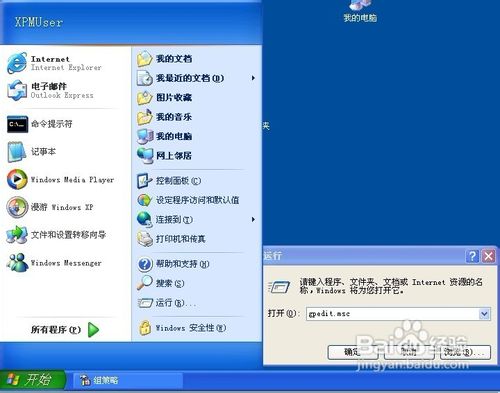Screen dimensions: 500x393
Task: Click the Windows 安全性 lock icon
Action: click(x=145, y=328)
